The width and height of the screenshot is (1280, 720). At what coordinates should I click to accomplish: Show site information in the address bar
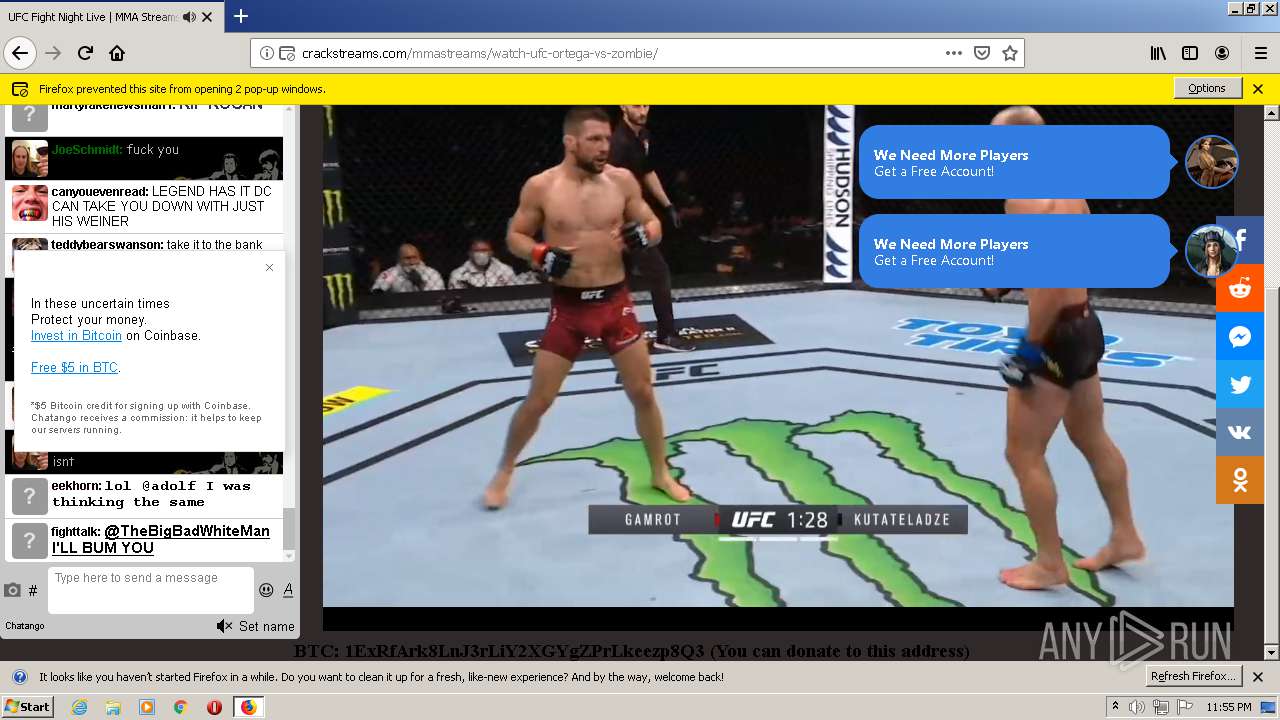tap(266, 53)
